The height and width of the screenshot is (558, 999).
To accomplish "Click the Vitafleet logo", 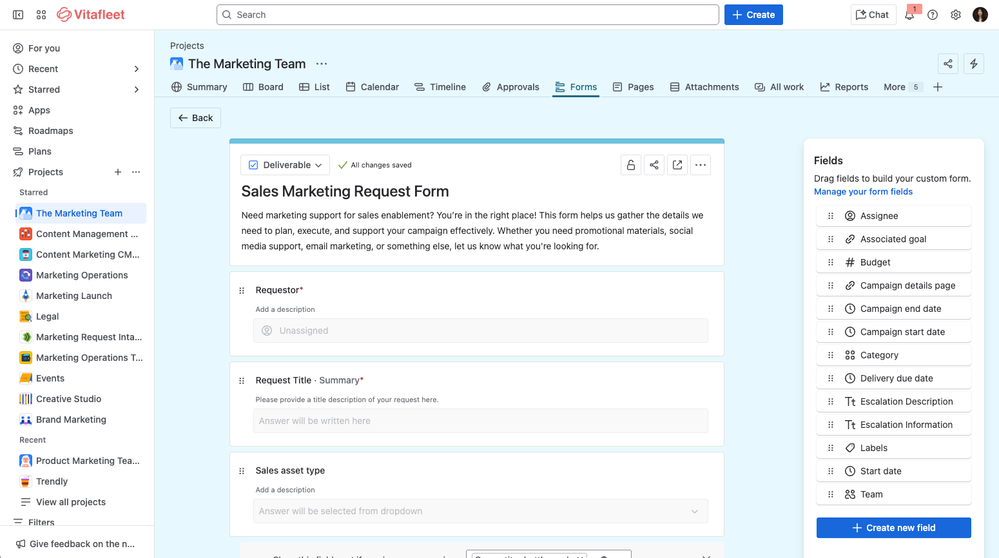I will [90, 15].
